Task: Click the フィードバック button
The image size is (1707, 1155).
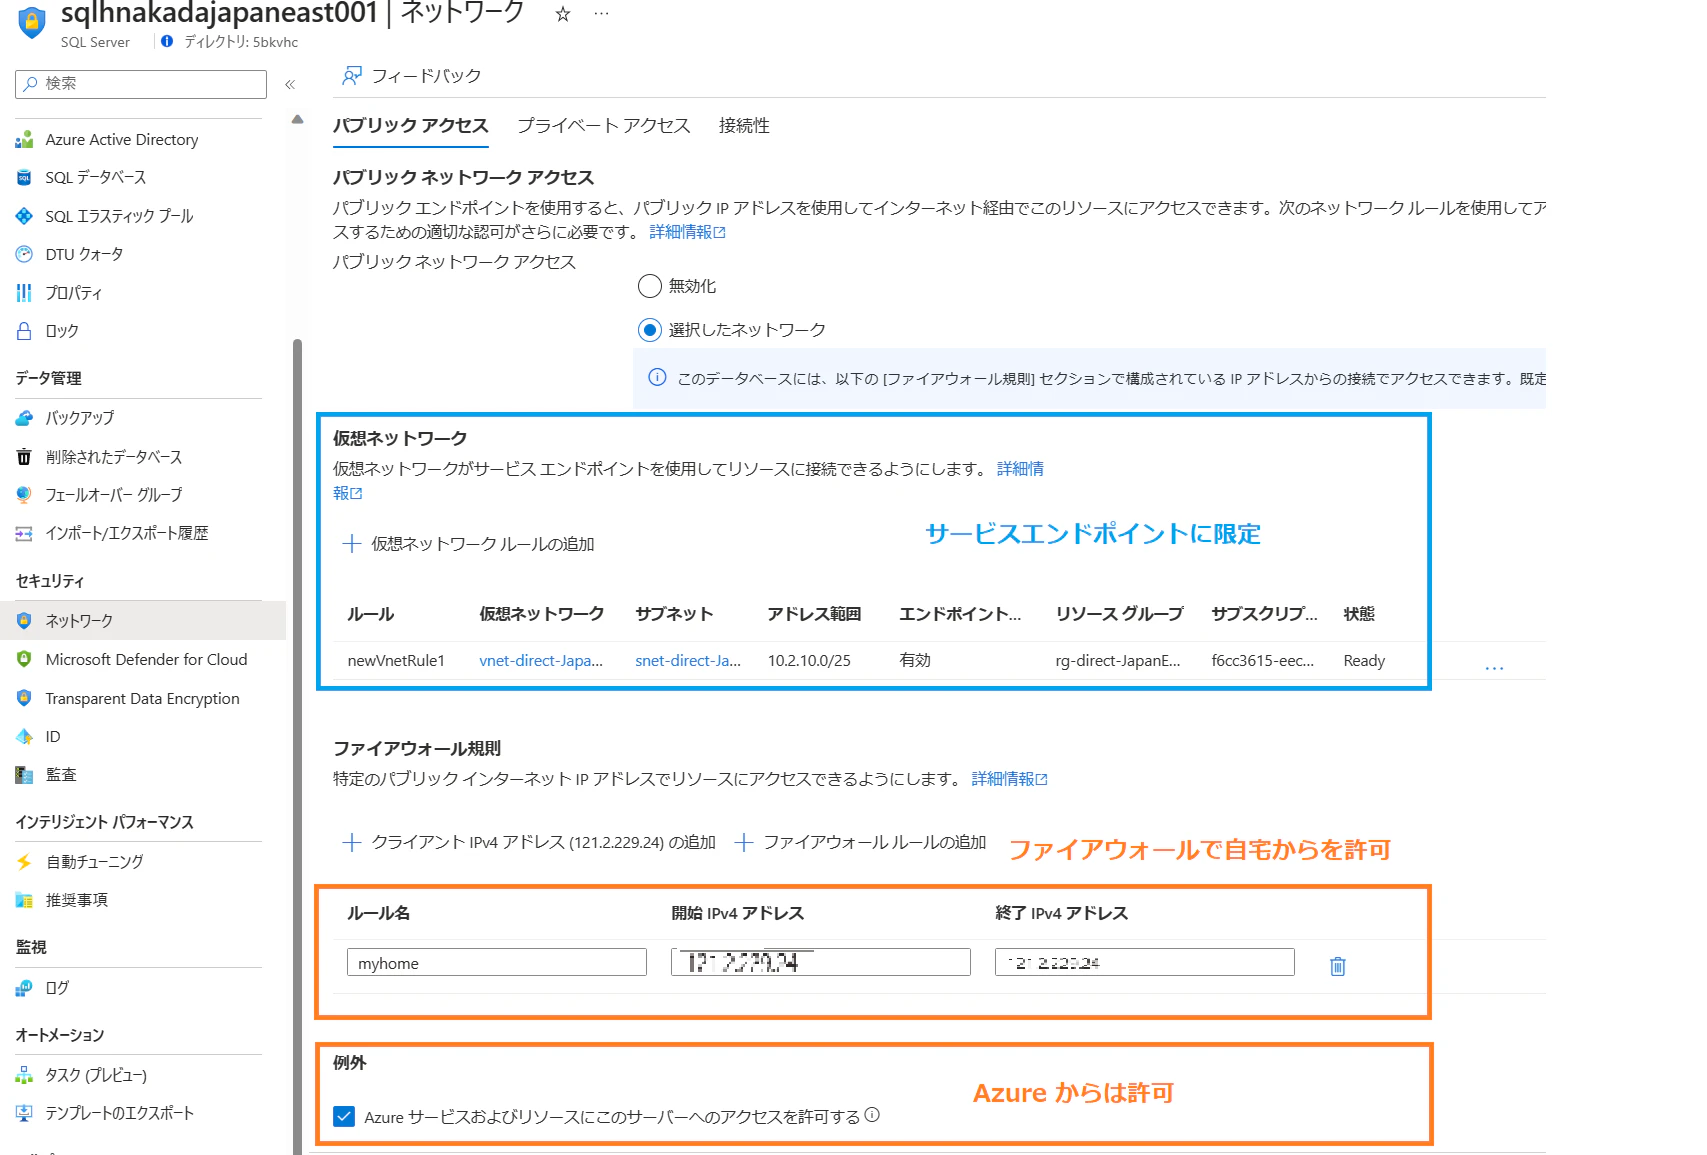Action: [x=412, y=76]
